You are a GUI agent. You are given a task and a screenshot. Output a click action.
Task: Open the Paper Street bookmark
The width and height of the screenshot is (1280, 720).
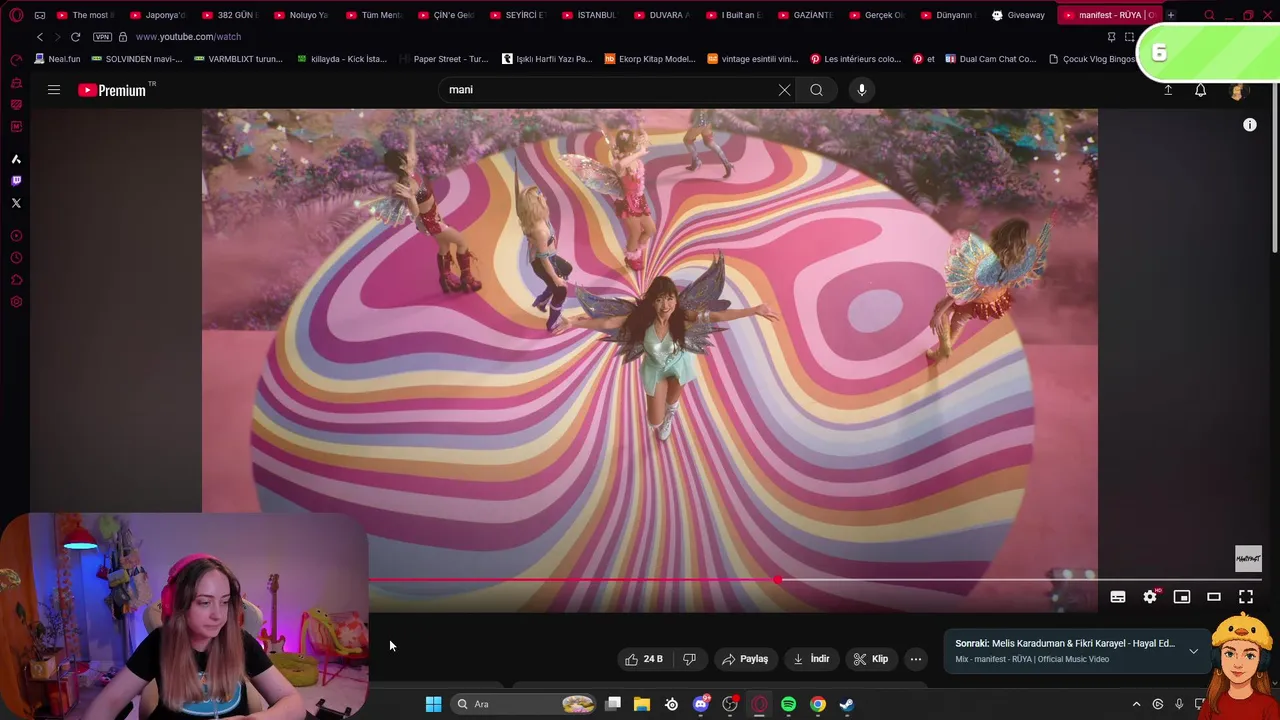[443, 59]
